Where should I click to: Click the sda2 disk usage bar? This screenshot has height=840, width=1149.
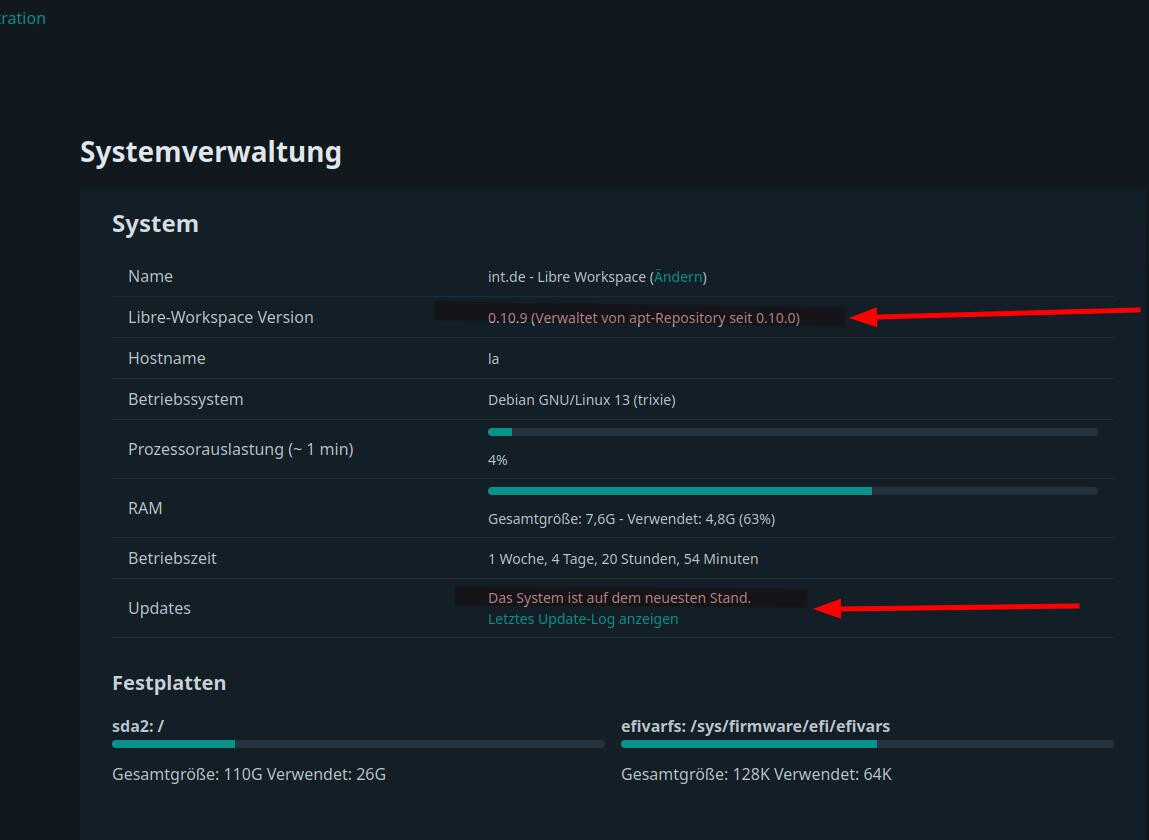point(358,744)
